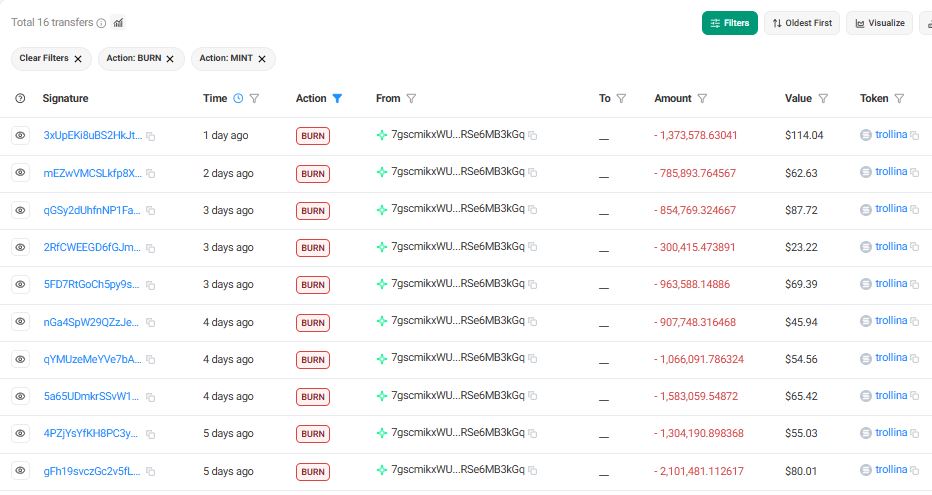Copy trollina token in the $114.04 row

coord(915,136)
